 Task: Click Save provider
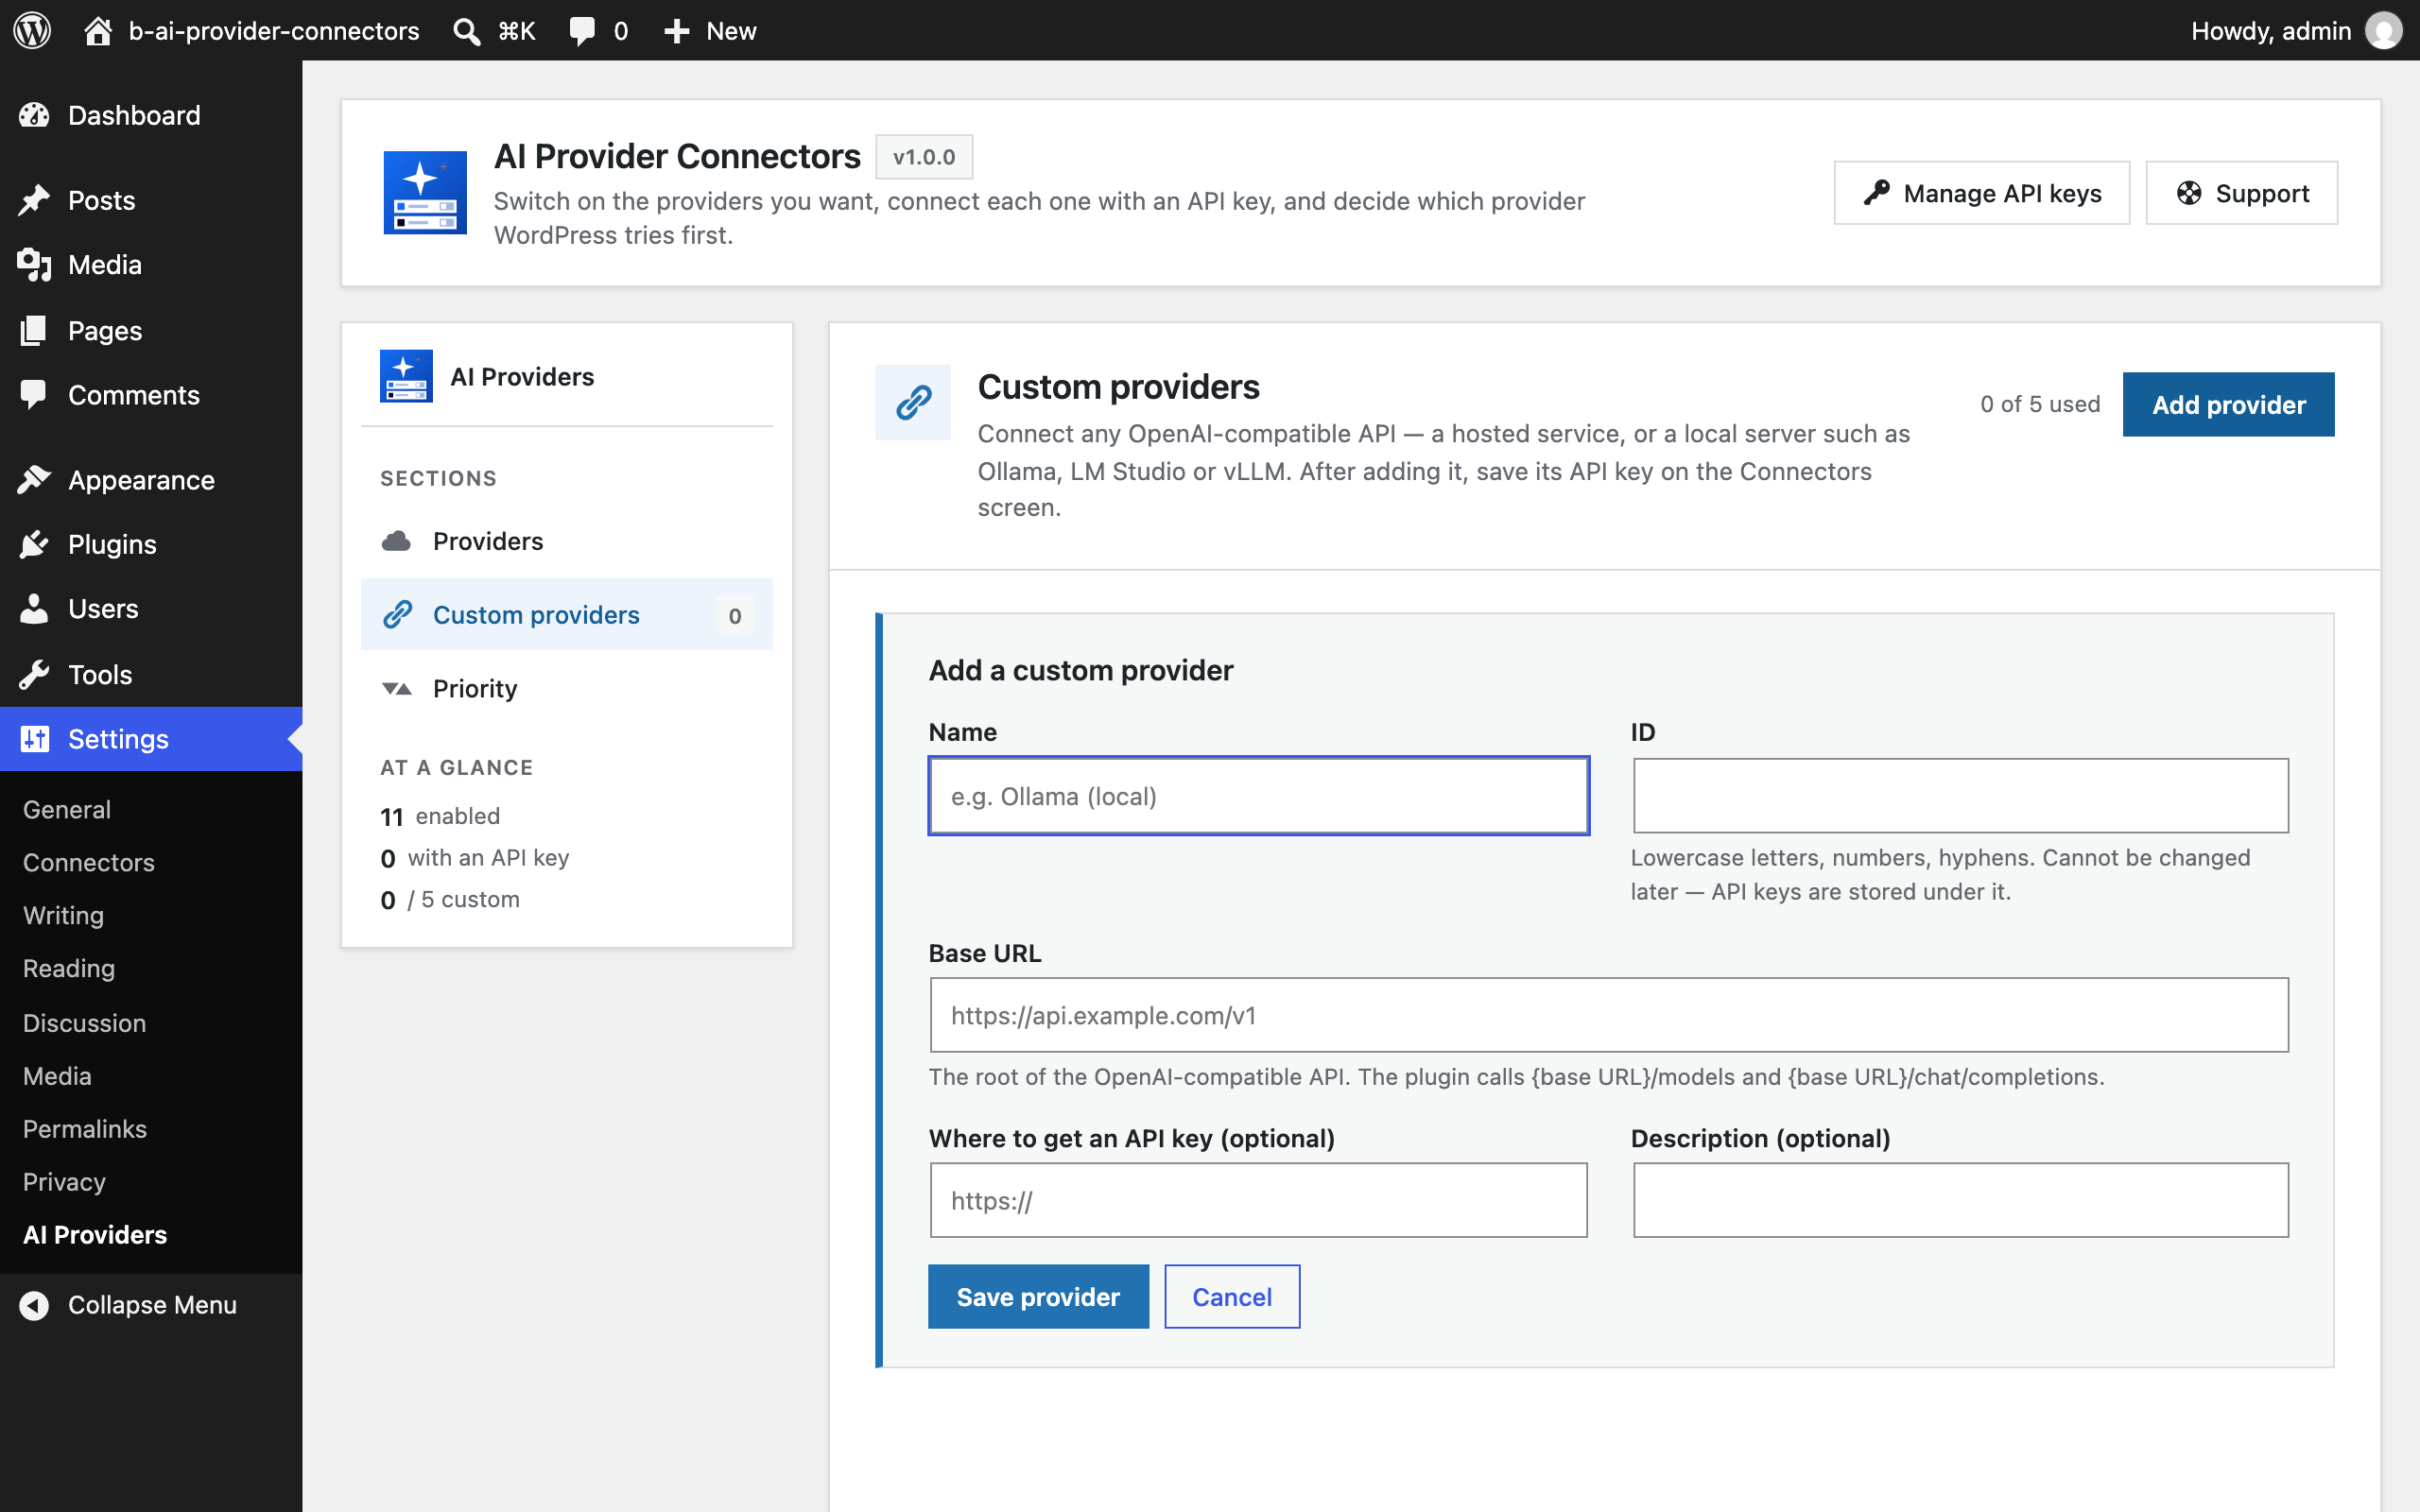tap(1038, 1296)
